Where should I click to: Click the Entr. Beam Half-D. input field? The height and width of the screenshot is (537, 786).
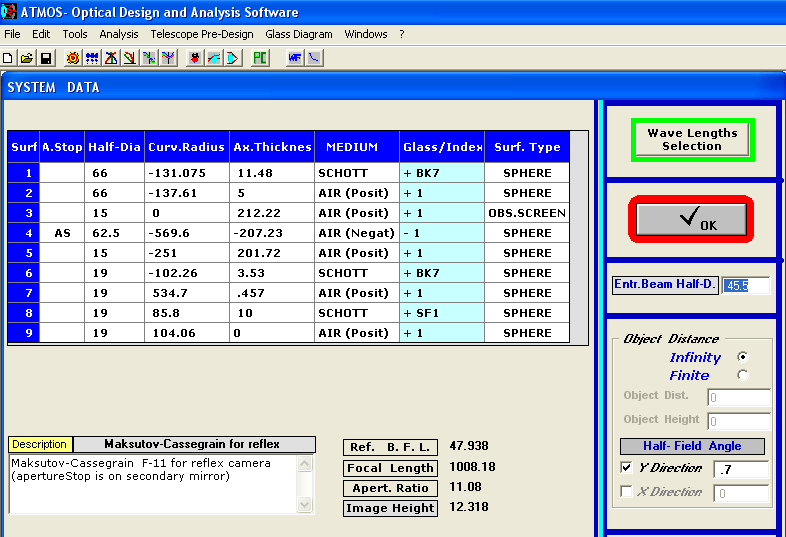(746, 285)
